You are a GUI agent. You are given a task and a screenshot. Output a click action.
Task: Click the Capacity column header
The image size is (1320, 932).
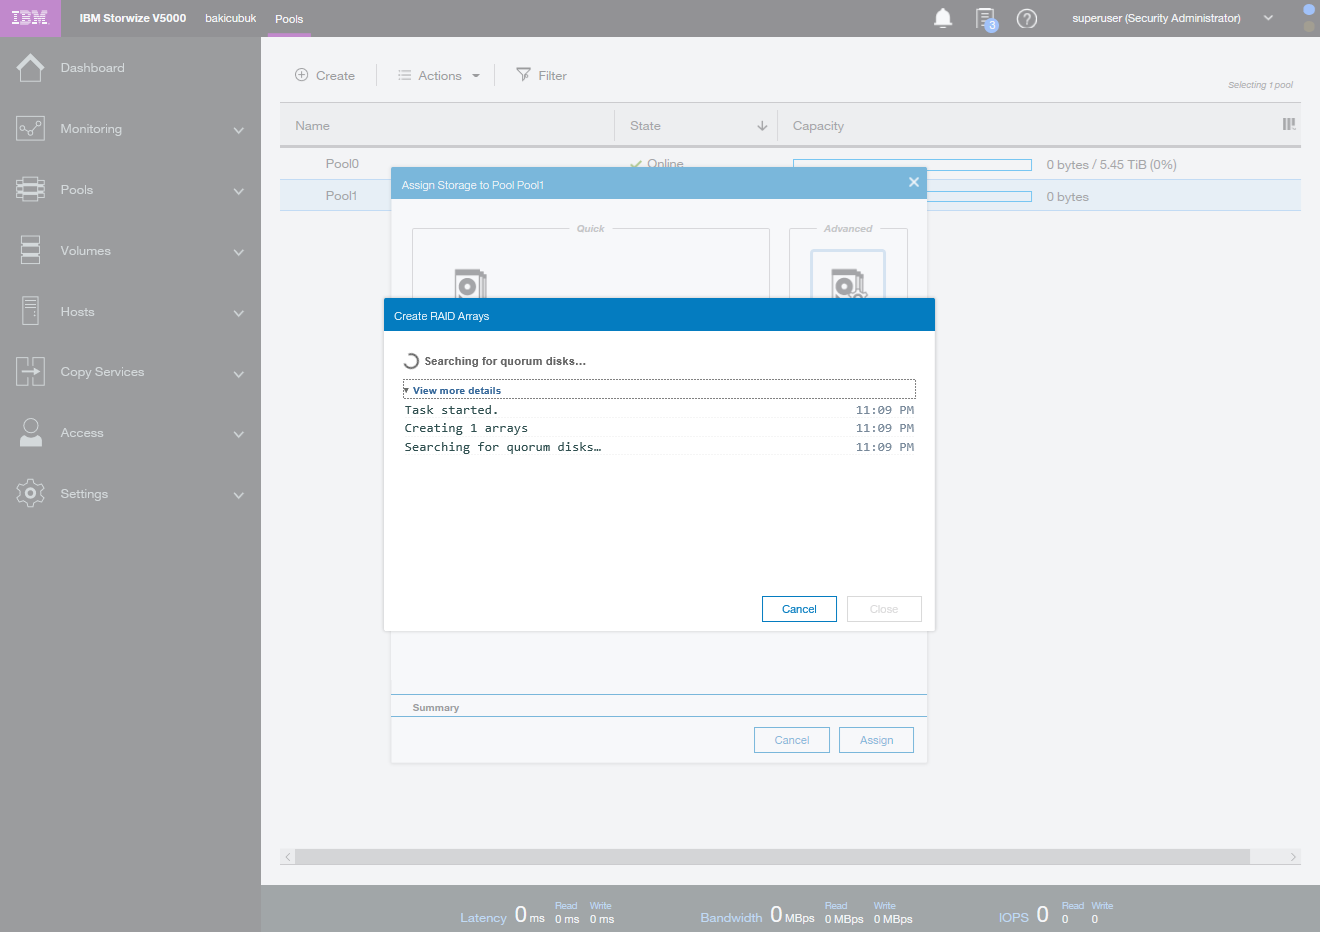pos(818,126)
